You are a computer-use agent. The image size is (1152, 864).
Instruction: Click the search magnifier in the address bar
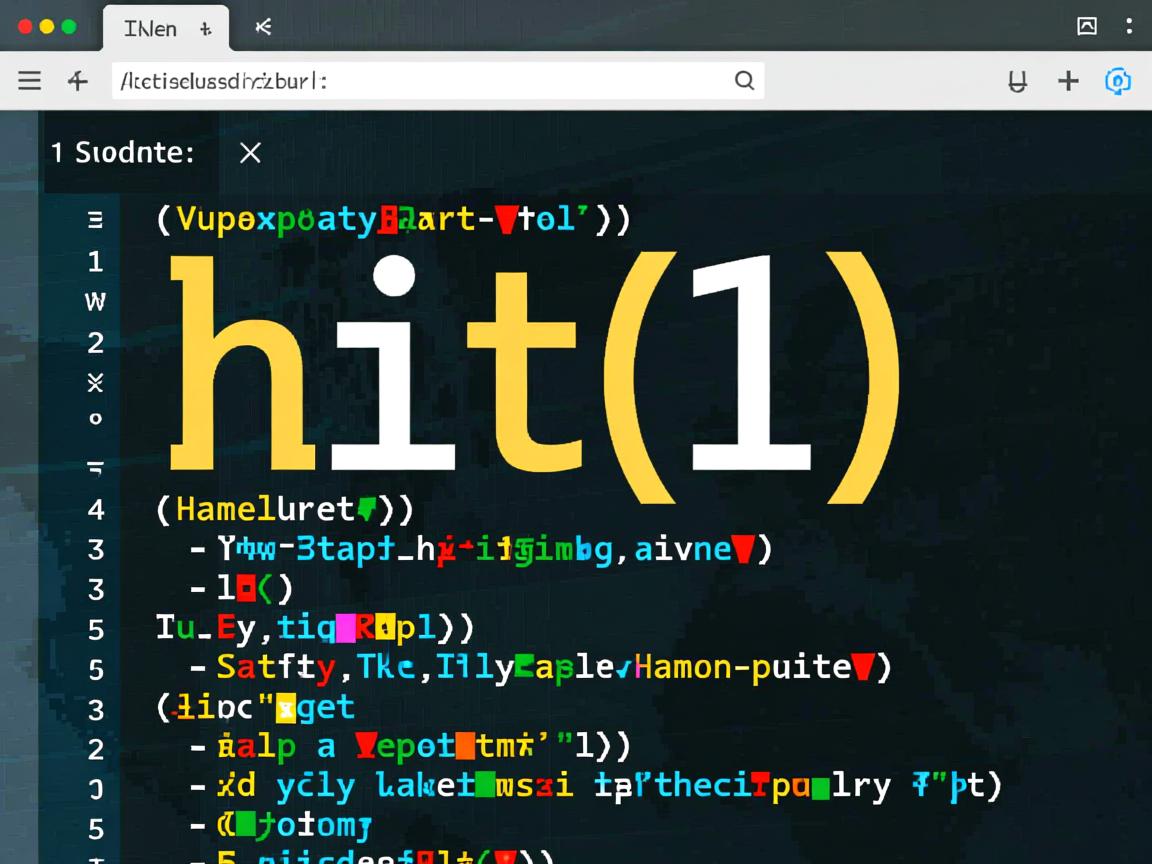click(744, 81)
